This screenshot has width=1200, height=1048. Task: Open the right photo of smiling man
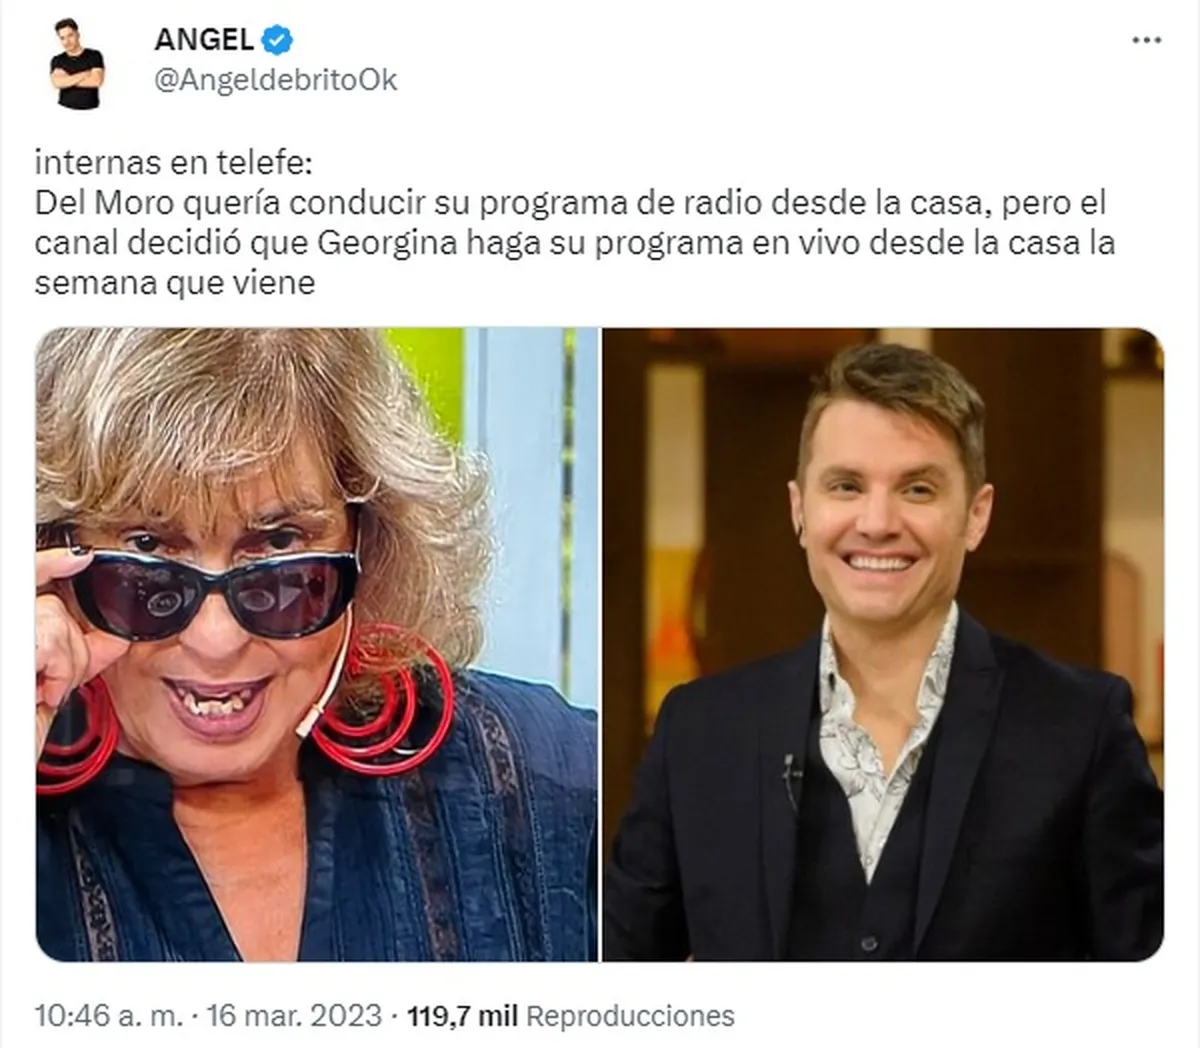point(883,645)
